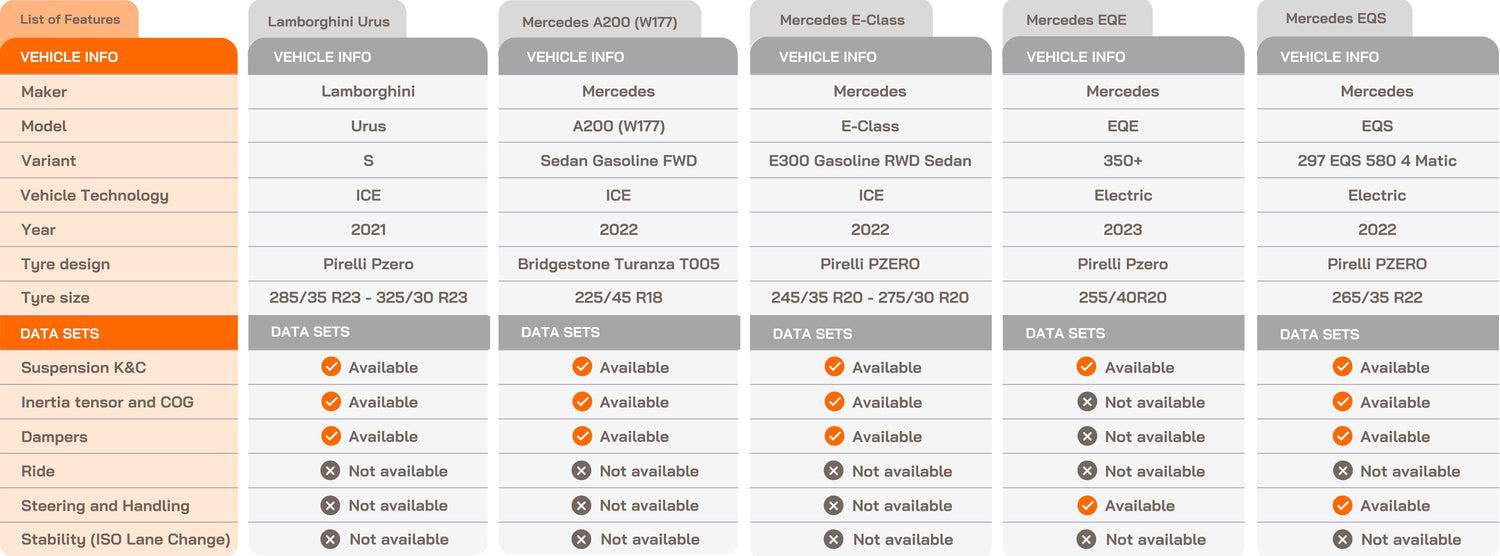The height and width of the screenshot is (556, 1500).
Task: Click Mercedes EQE Steering and Handling checkmark
Action: pos(1087,505)
